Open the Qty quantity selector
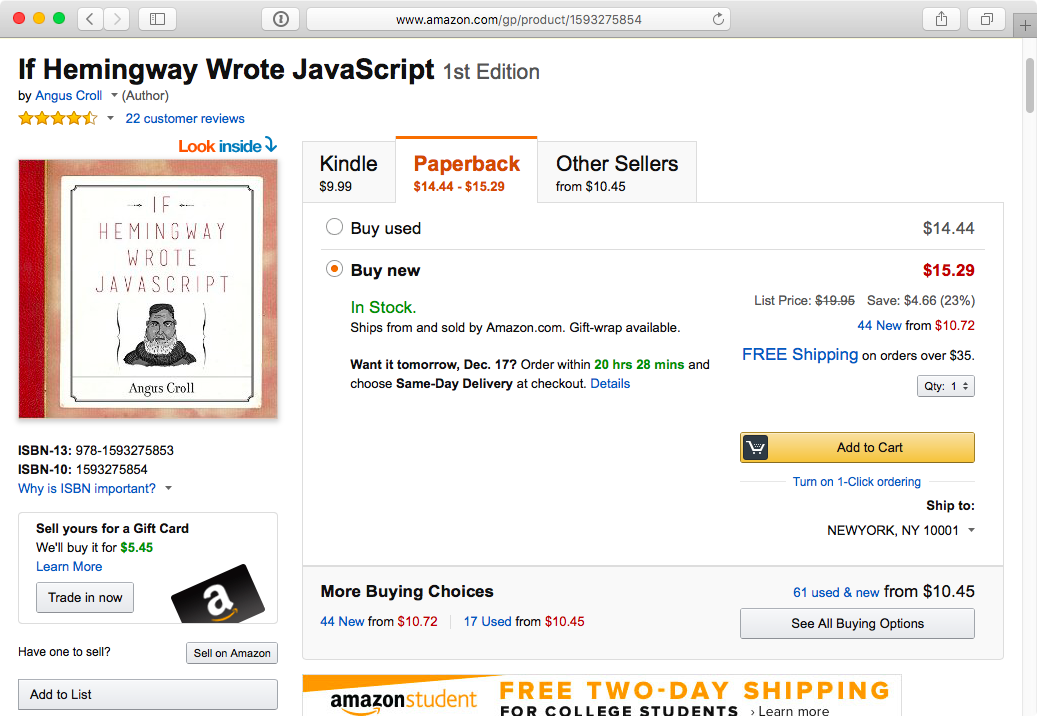 click(946, 386)
